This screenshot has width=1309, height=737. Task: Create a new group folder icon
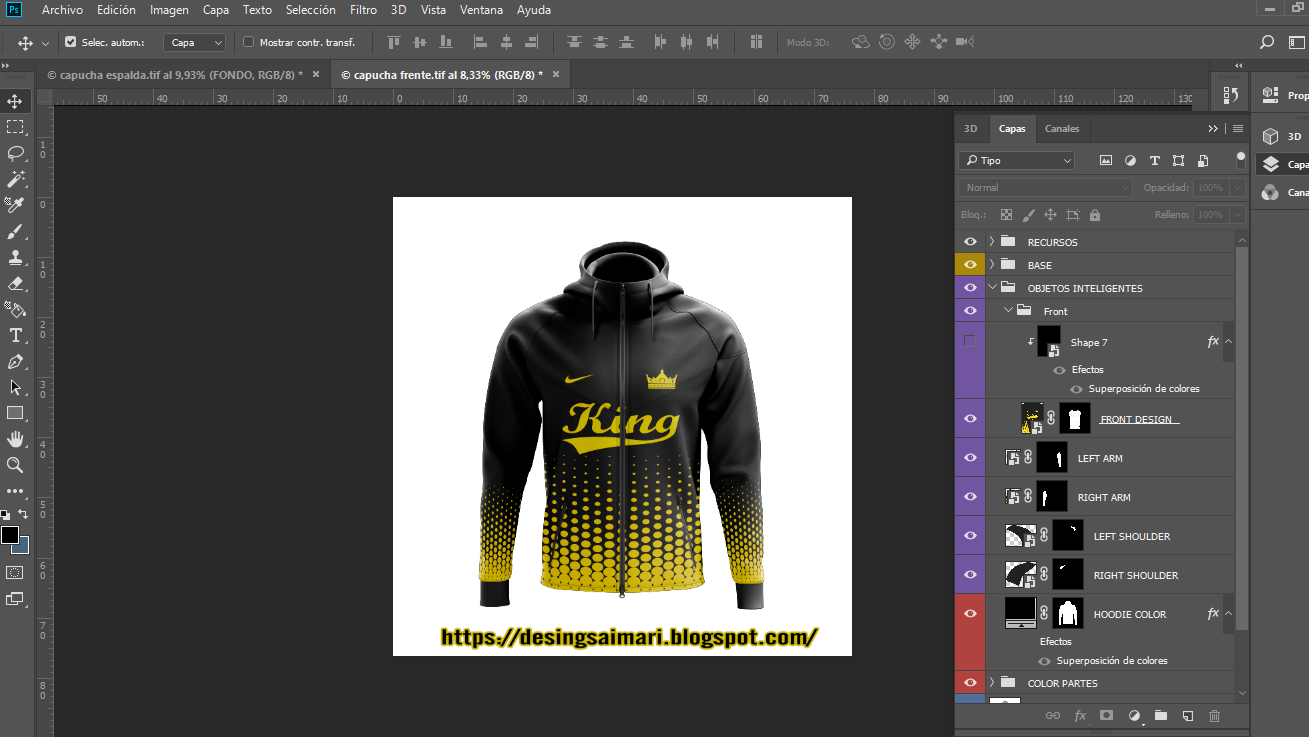point(1161,716)
